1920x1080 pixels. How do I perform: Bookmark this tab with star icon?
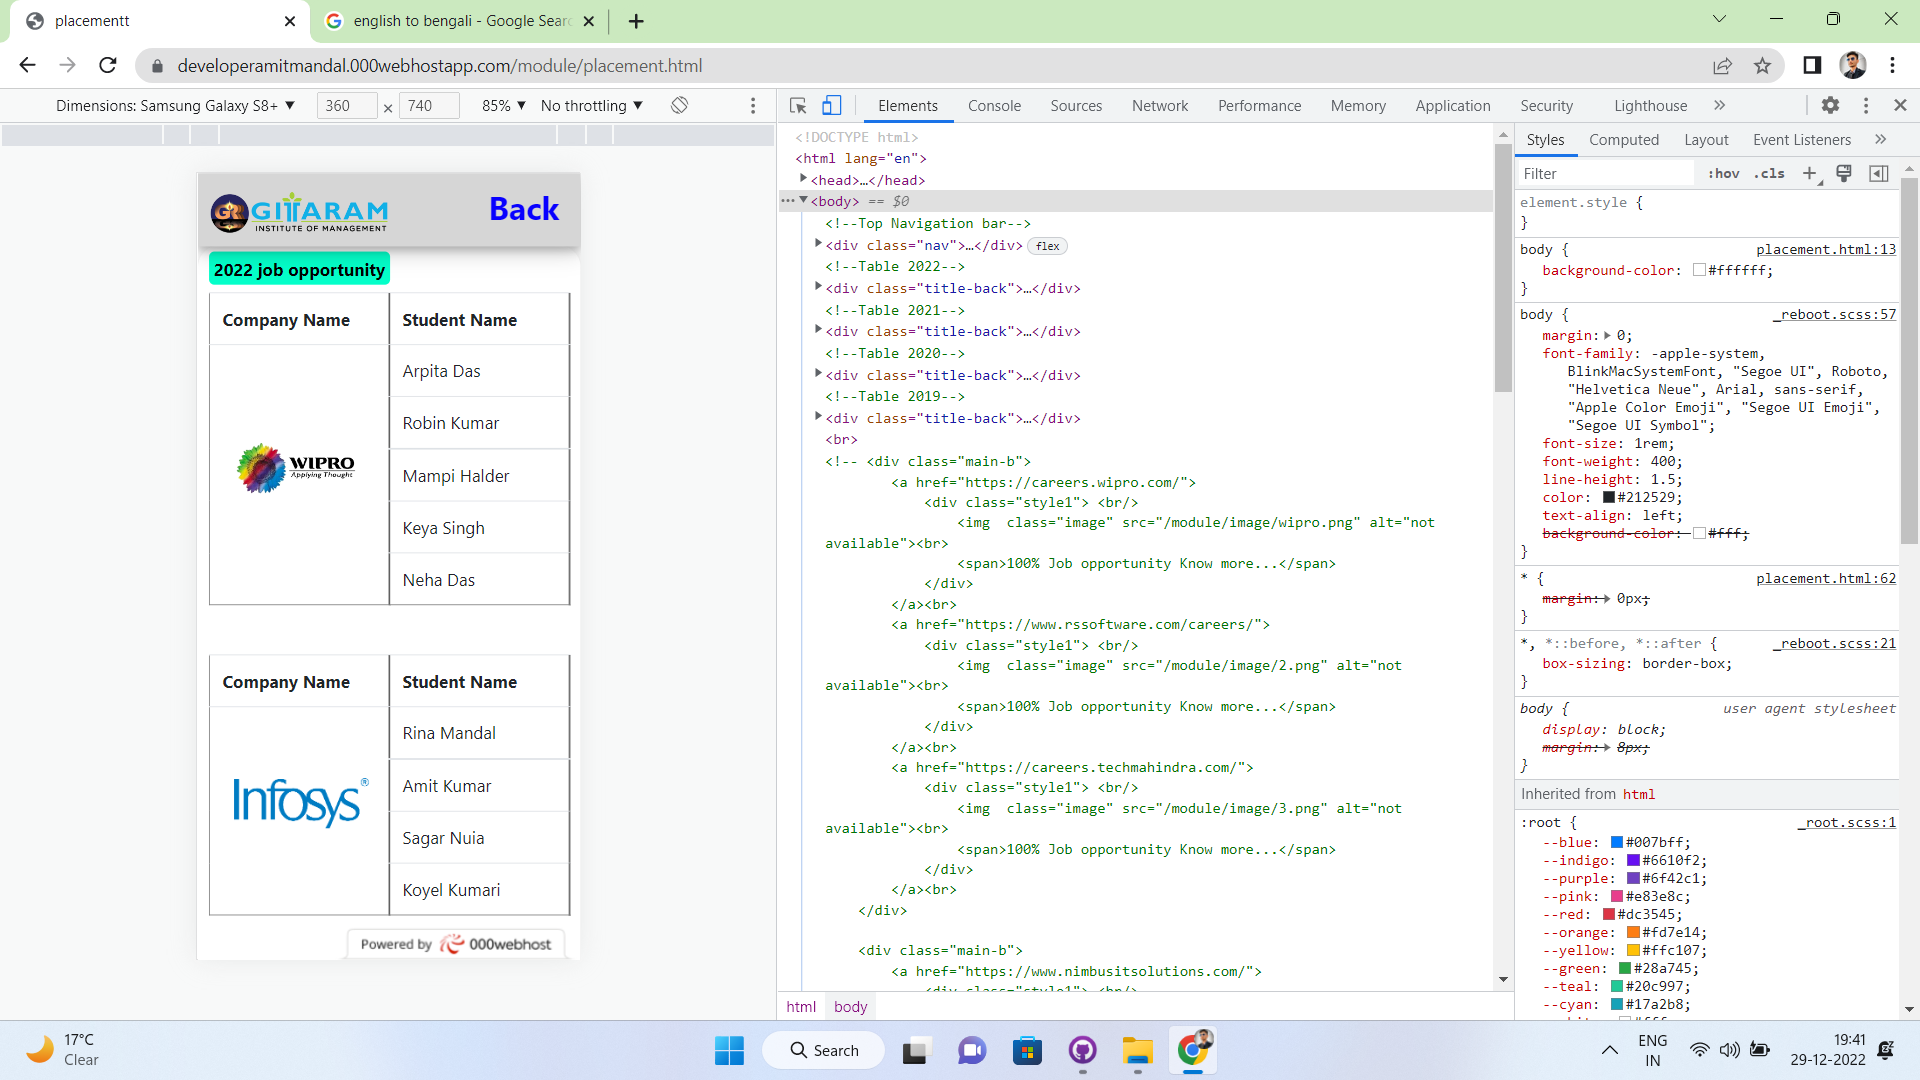pos(1762,66)
